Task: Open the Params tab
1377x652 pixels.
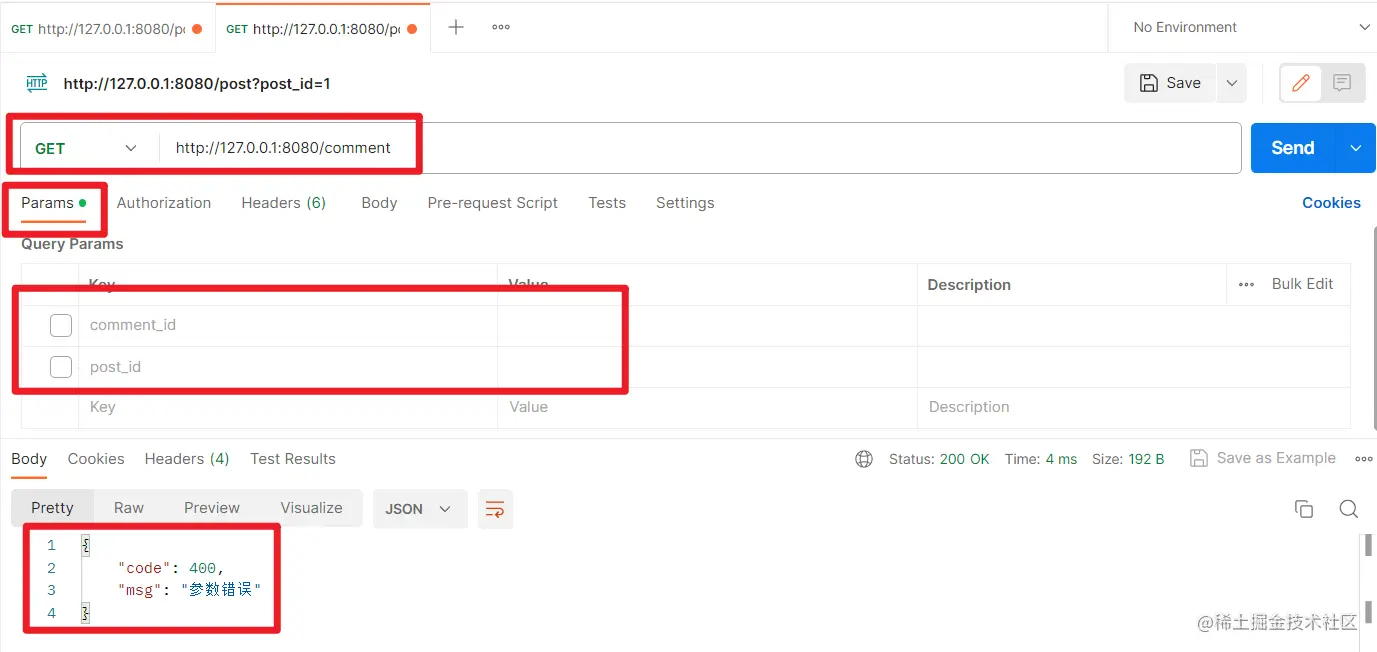Action: (x=53, y=203)
